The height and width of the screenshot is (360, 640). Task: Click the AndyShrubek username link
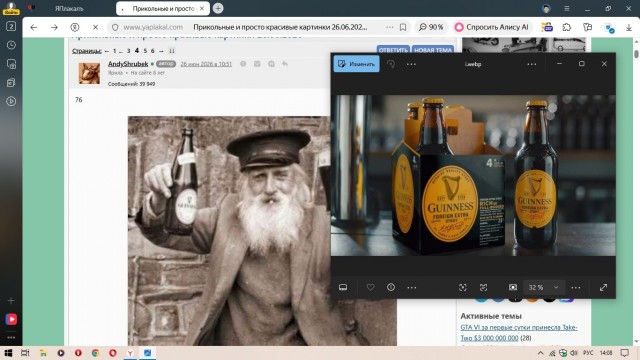pos(128,64)
